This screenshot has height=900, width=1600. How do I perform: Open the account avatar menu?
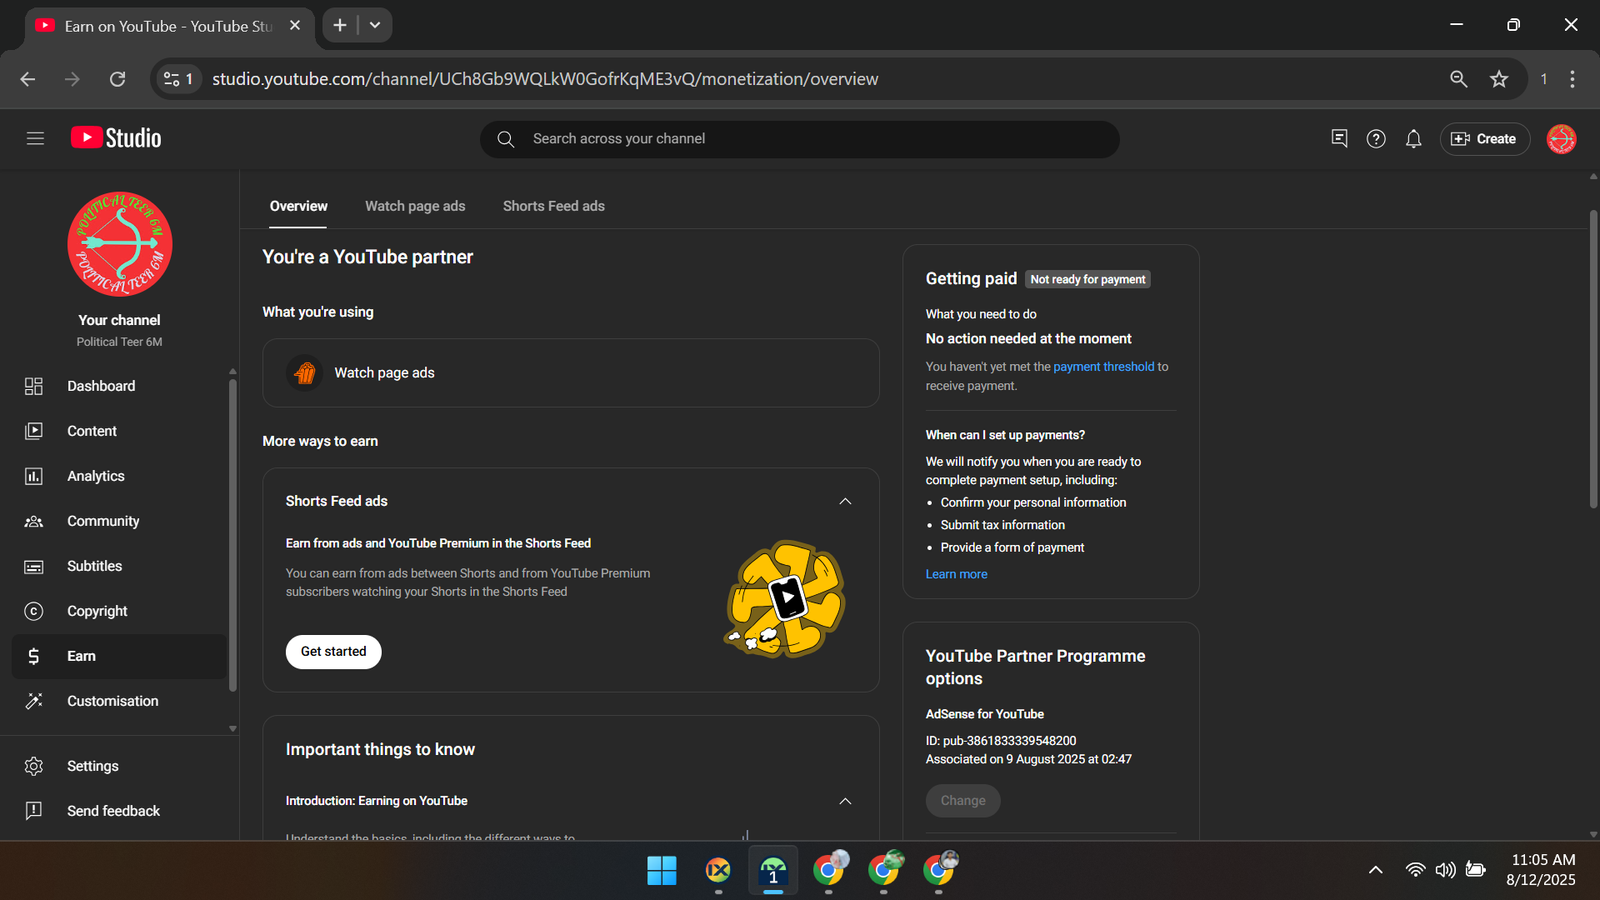[1561, 139]
